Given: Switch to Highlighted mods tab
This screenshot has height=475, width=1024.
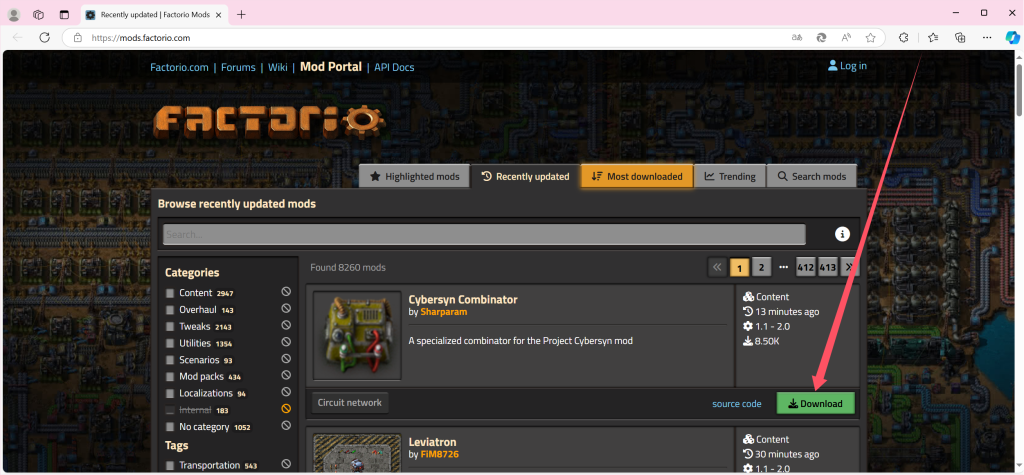Looking at the screenshot, I should (414, 176).
